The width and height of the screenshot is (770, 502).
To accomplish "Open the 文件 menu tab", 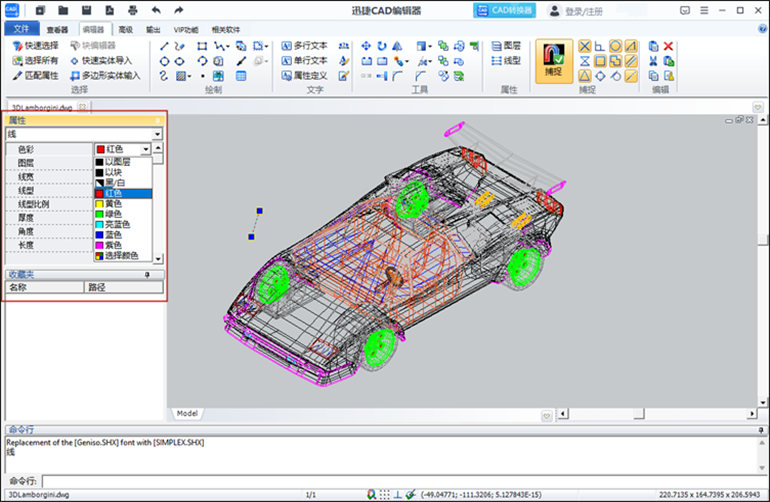I will pos(21,29).
